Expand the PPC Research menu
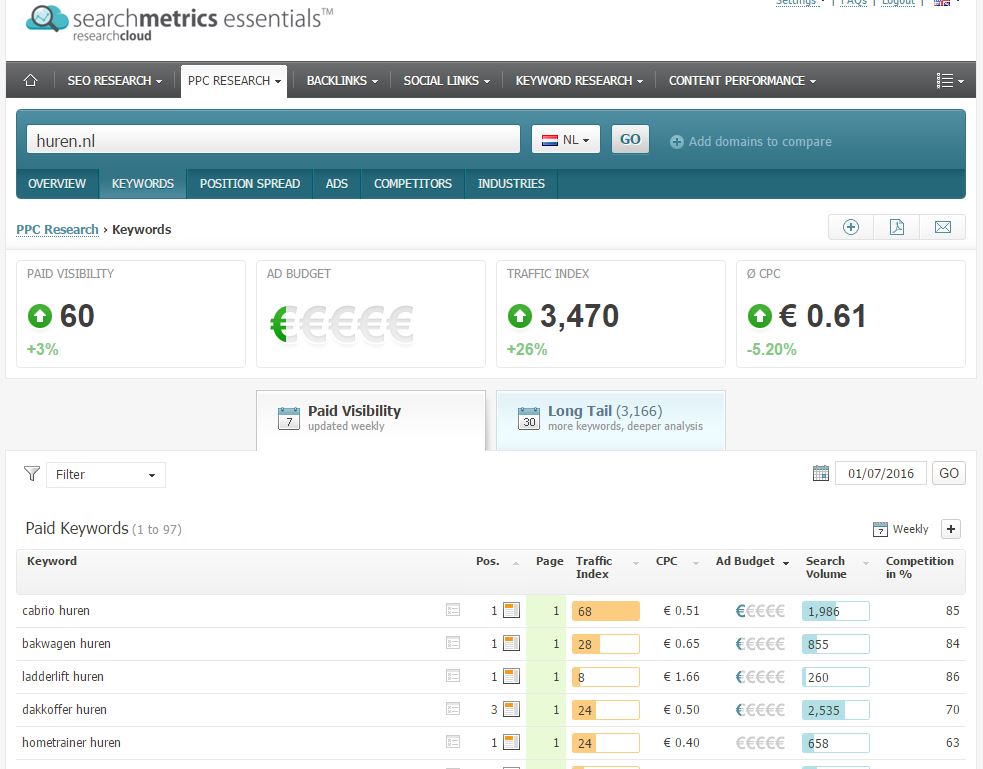The image size is (983, 769). (x=234, y=81)
